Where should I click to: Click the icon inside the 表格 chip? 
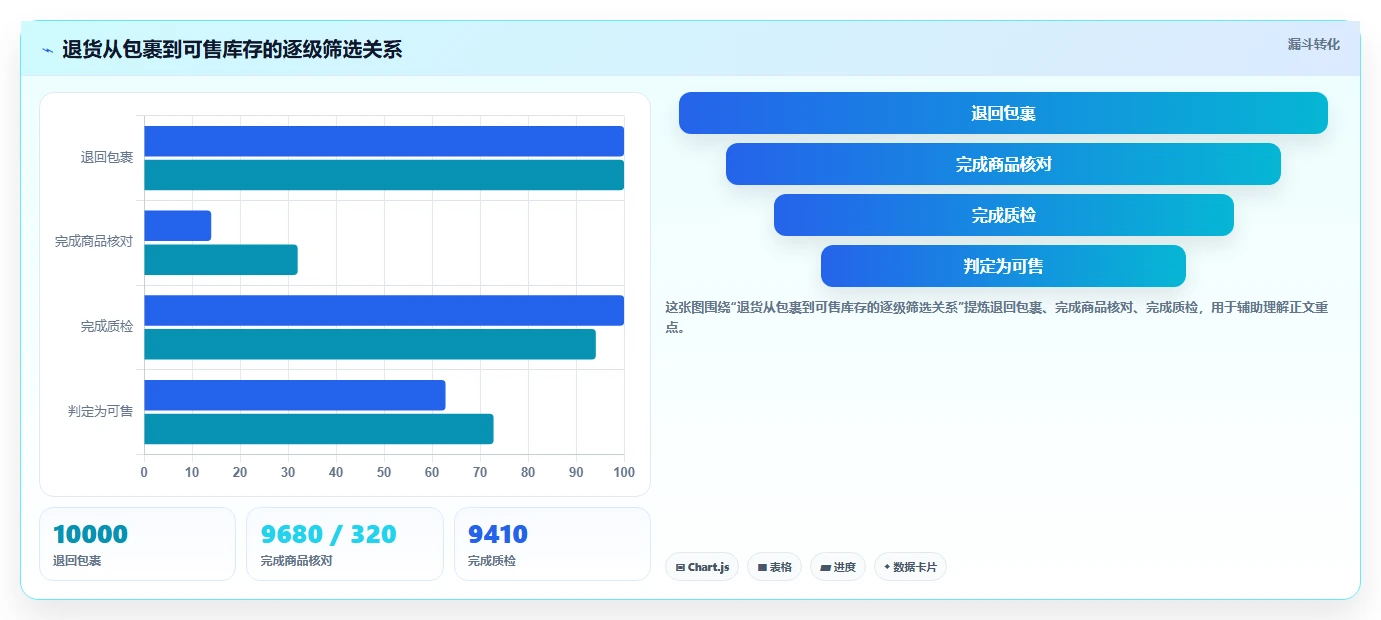[x=762, y=567]
